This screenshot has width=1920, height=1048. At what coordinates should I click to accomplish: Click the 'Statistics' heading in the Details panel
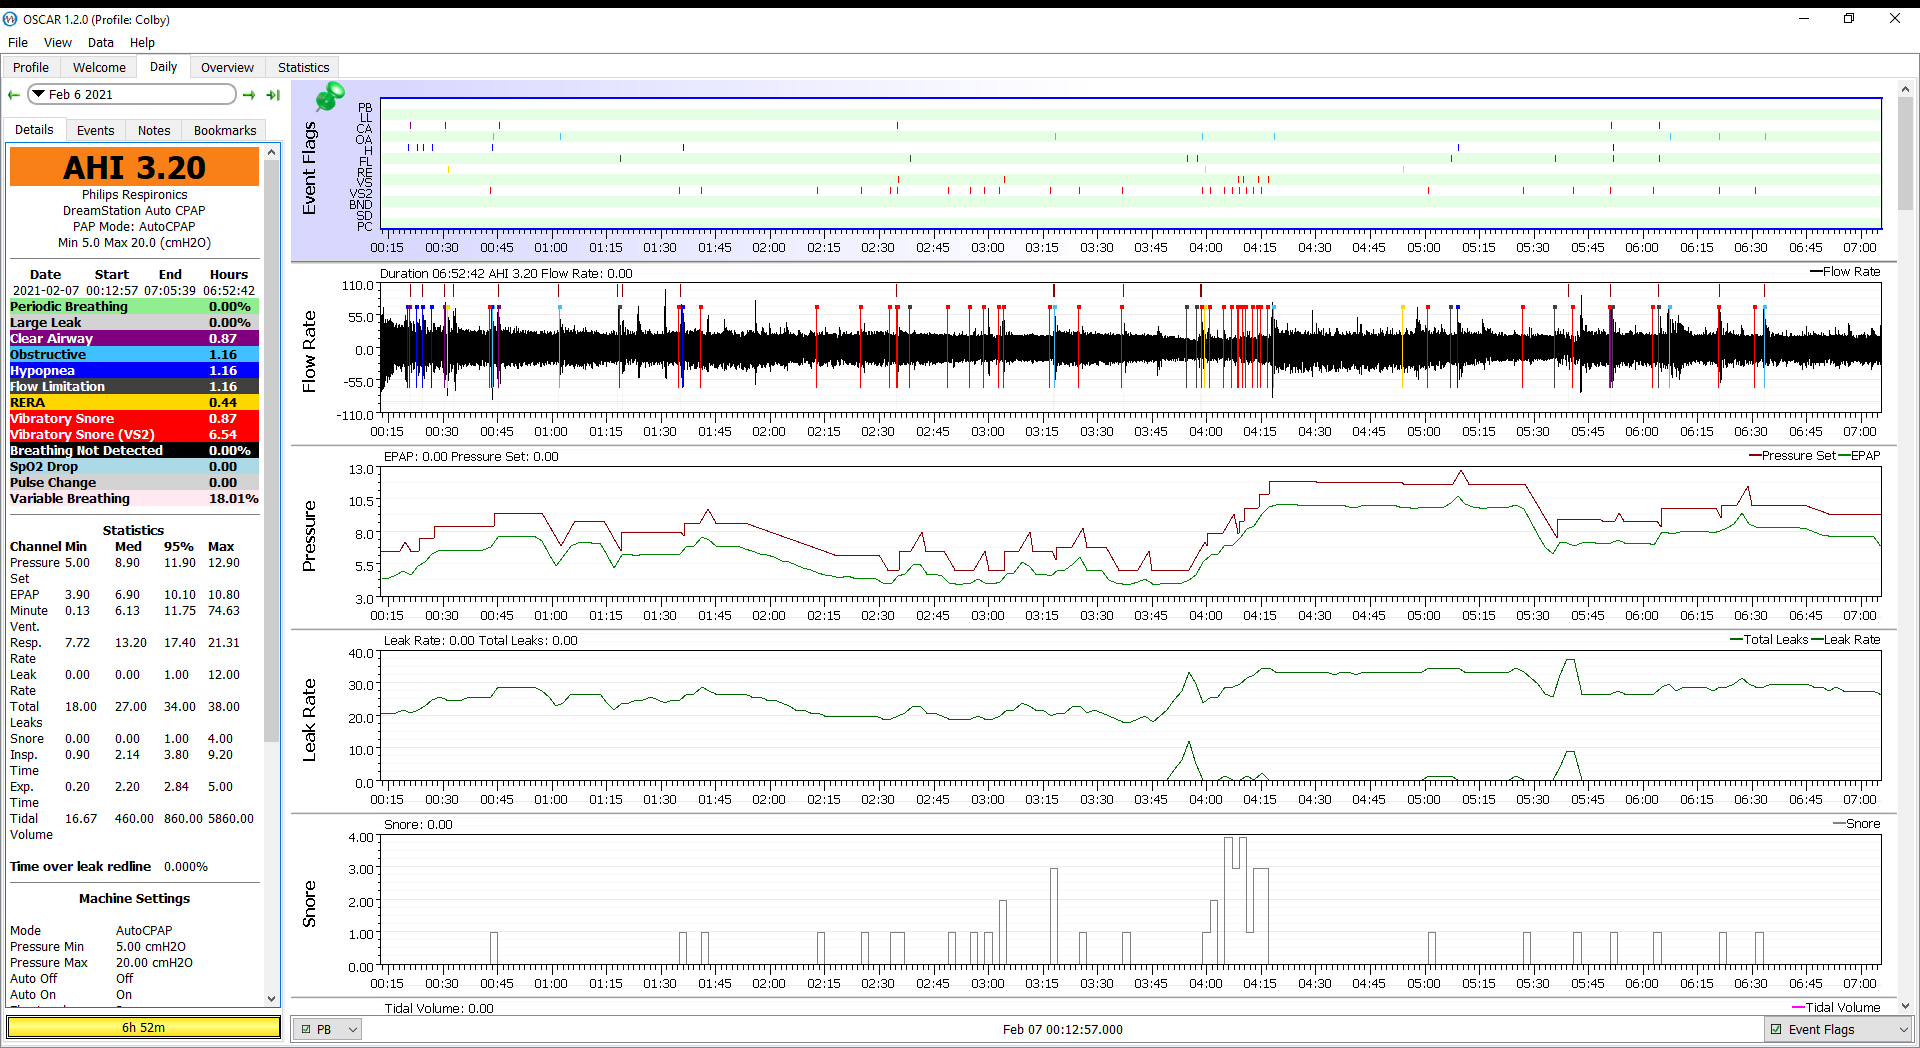click(133, 531)
